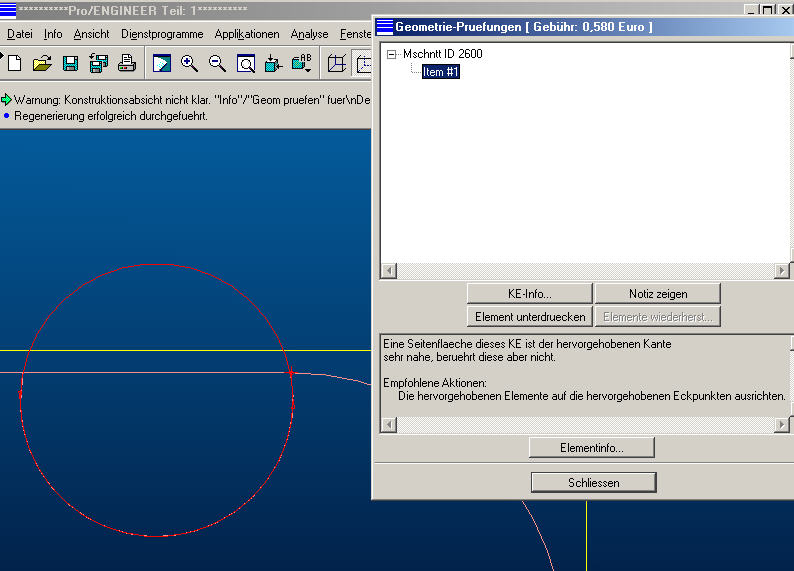Zoom in with the plus magnifier icon

pyautogui.click(x=189, y=64)
